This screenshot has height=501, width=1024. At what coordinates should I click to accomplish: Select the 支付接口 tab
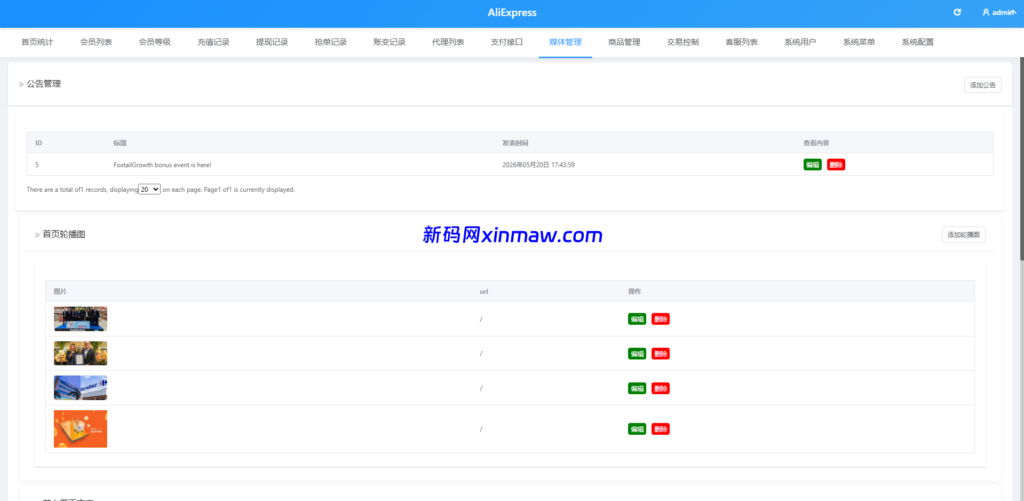pyautogui.click(x=507, y=42)
